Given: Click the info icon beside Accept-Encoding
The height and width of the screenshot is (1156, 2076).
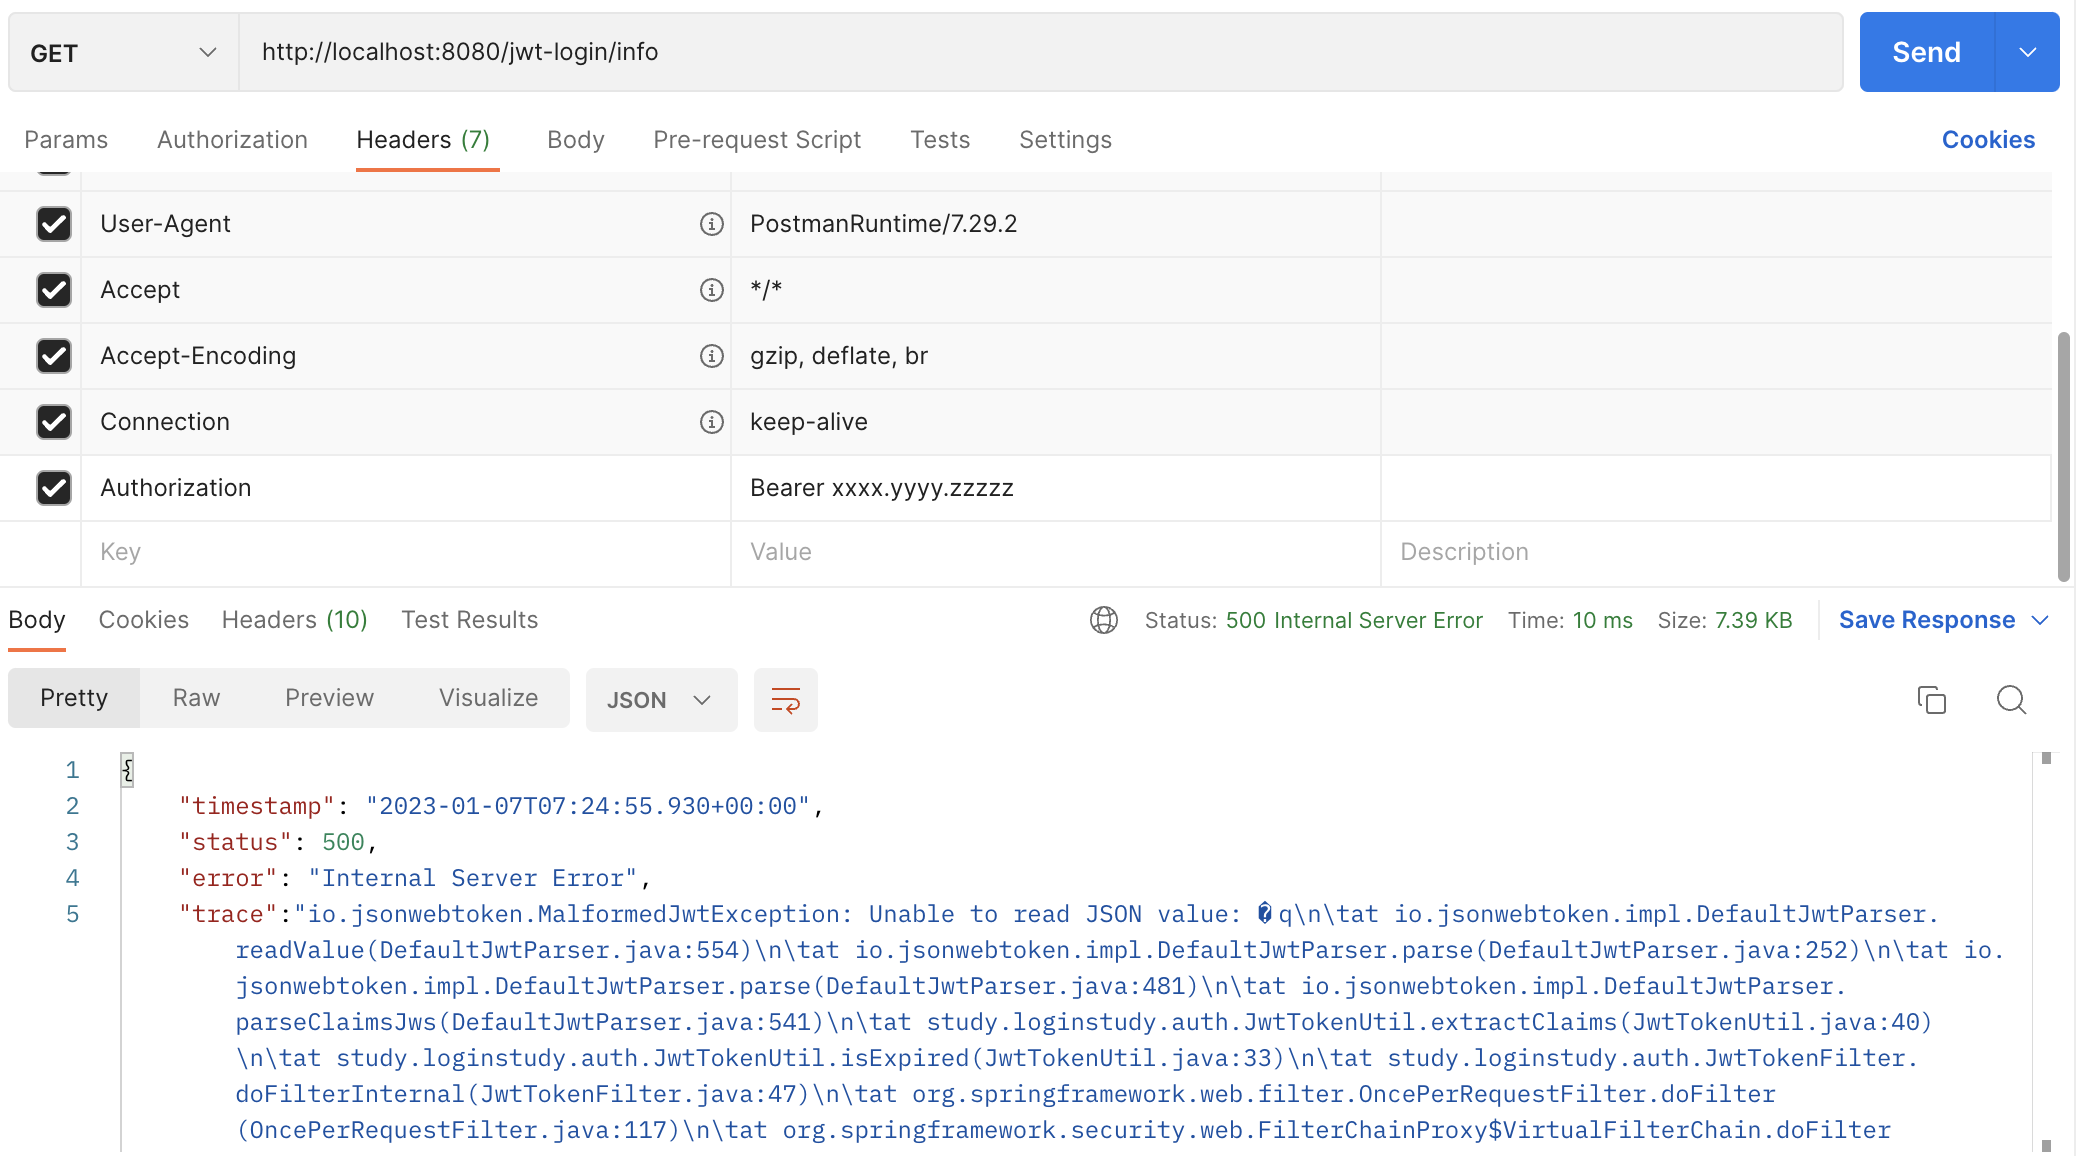Looking at the screenshot, I should [711, 356].
